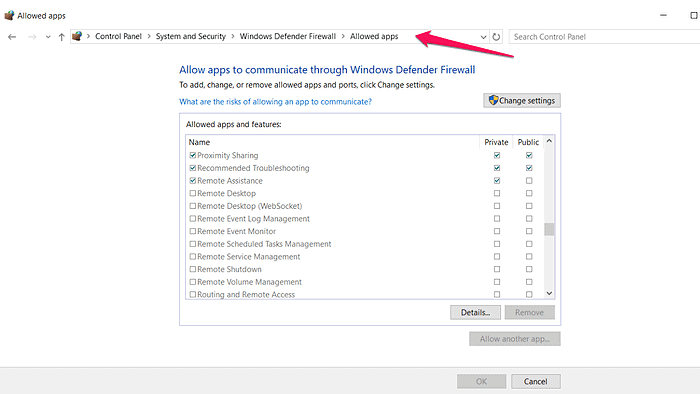Uncheck Recommended Troubleshooting name checkbox
This screenshot has width=700, height=394.
tap(193, 168)
